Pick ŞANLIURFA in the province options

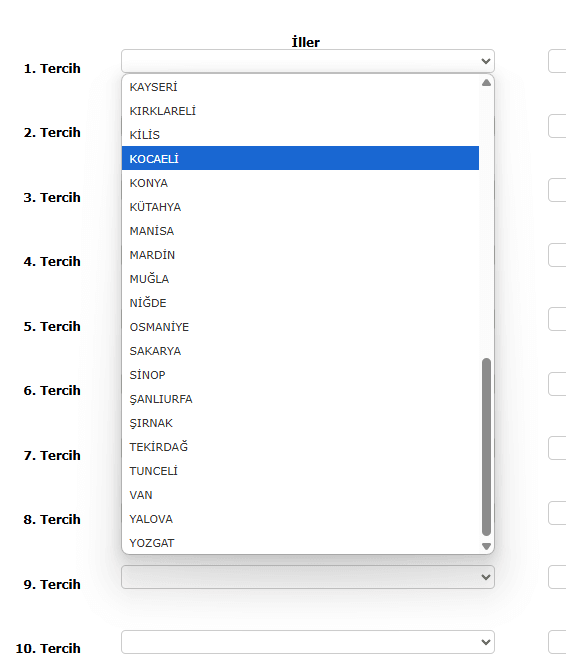click(300, 399)
